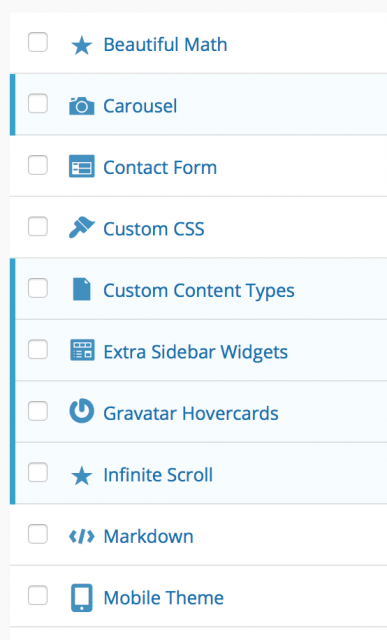Open the Extra Sidebar Widgets link
The width and height of the screenshot is (387, 640).
tap(196, 352)
